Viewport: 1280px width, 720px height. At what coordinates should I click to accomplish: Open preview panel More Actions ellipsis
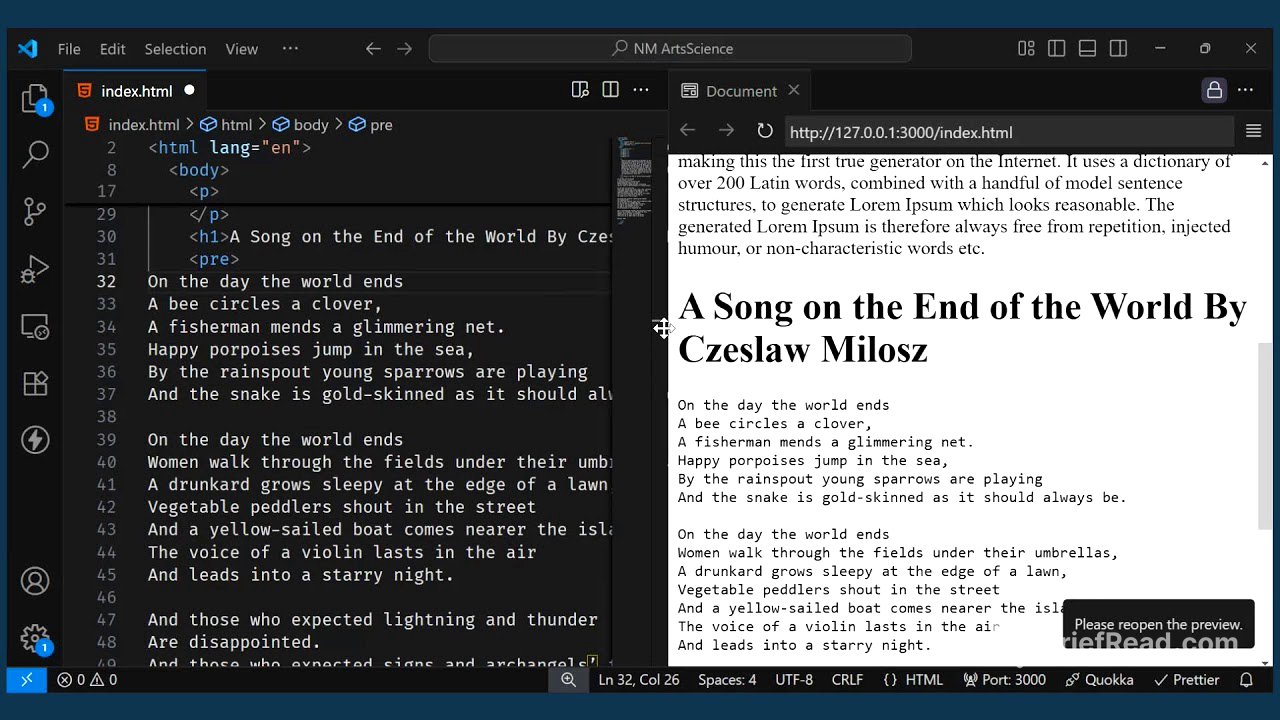[1245, 90]
